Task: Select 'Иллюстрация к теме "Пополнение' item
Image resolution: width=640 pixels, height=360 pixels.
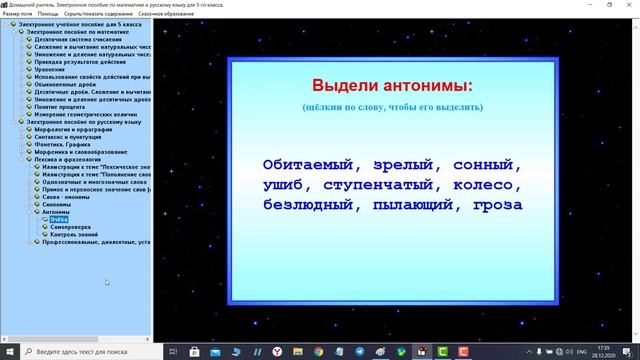Action: 96,174
